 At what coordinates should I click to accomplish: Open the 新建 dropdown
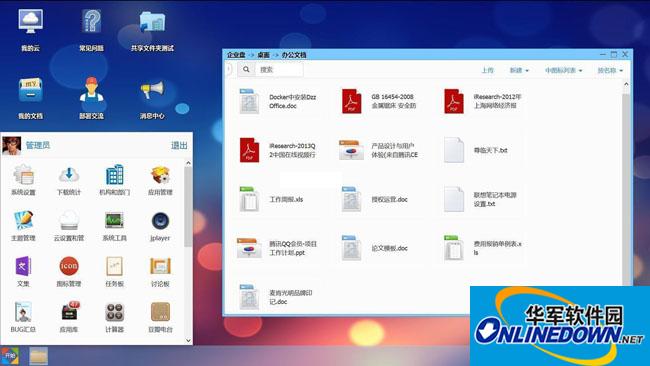point(519,70)
